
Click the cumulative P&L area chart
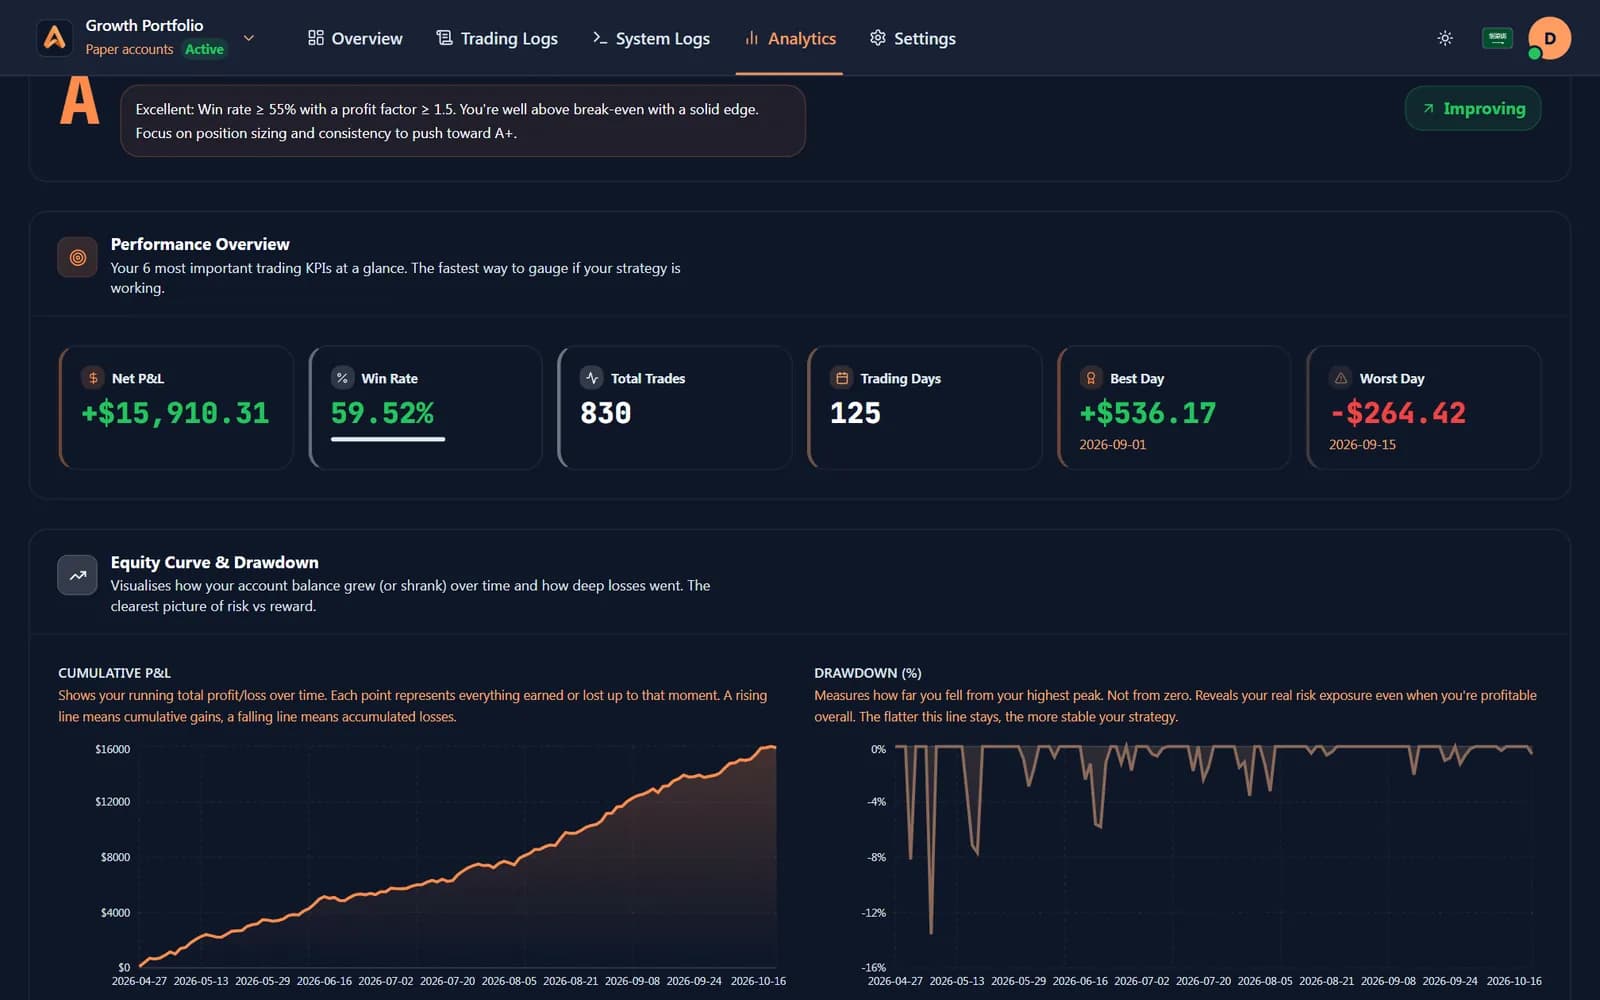[458, 857]
